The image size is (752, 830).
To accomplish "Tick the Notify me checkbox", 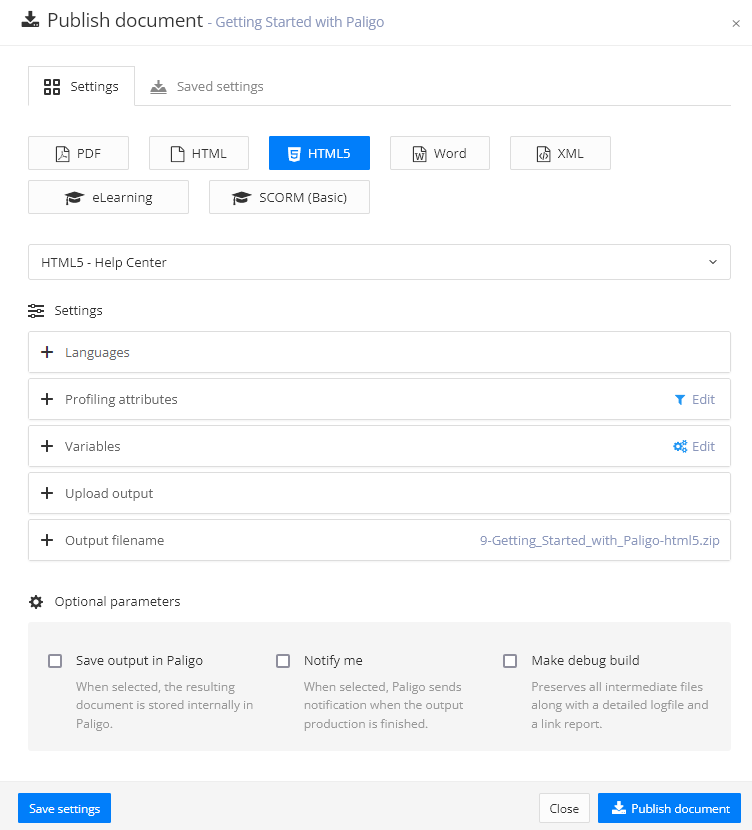I will [283, 661].
